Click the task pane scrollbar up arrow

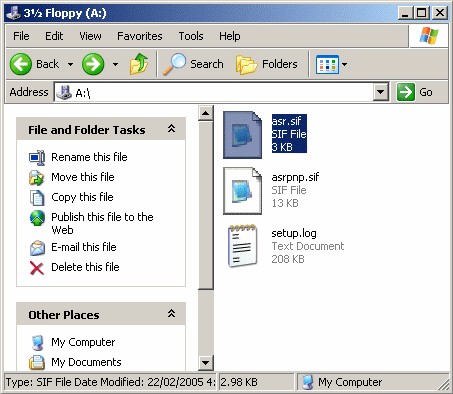point(206,113)
